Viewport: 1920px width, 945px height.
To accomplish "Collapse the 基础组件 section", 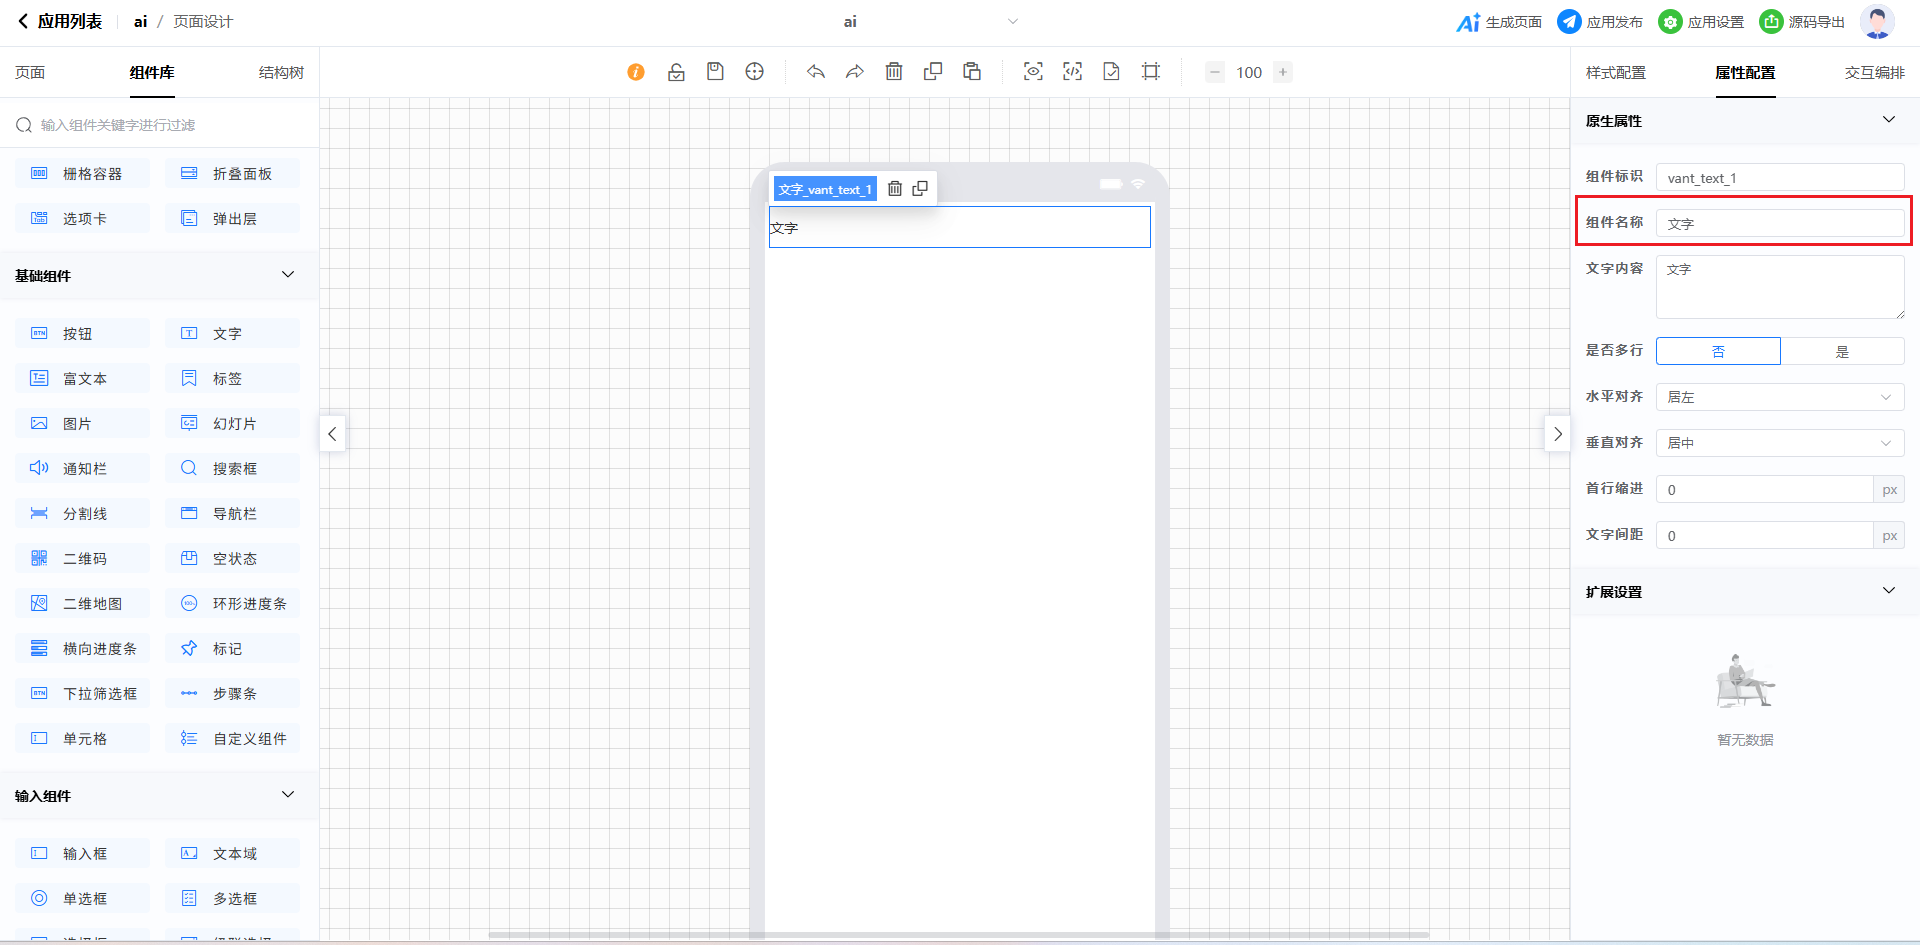I will [288, 275].
